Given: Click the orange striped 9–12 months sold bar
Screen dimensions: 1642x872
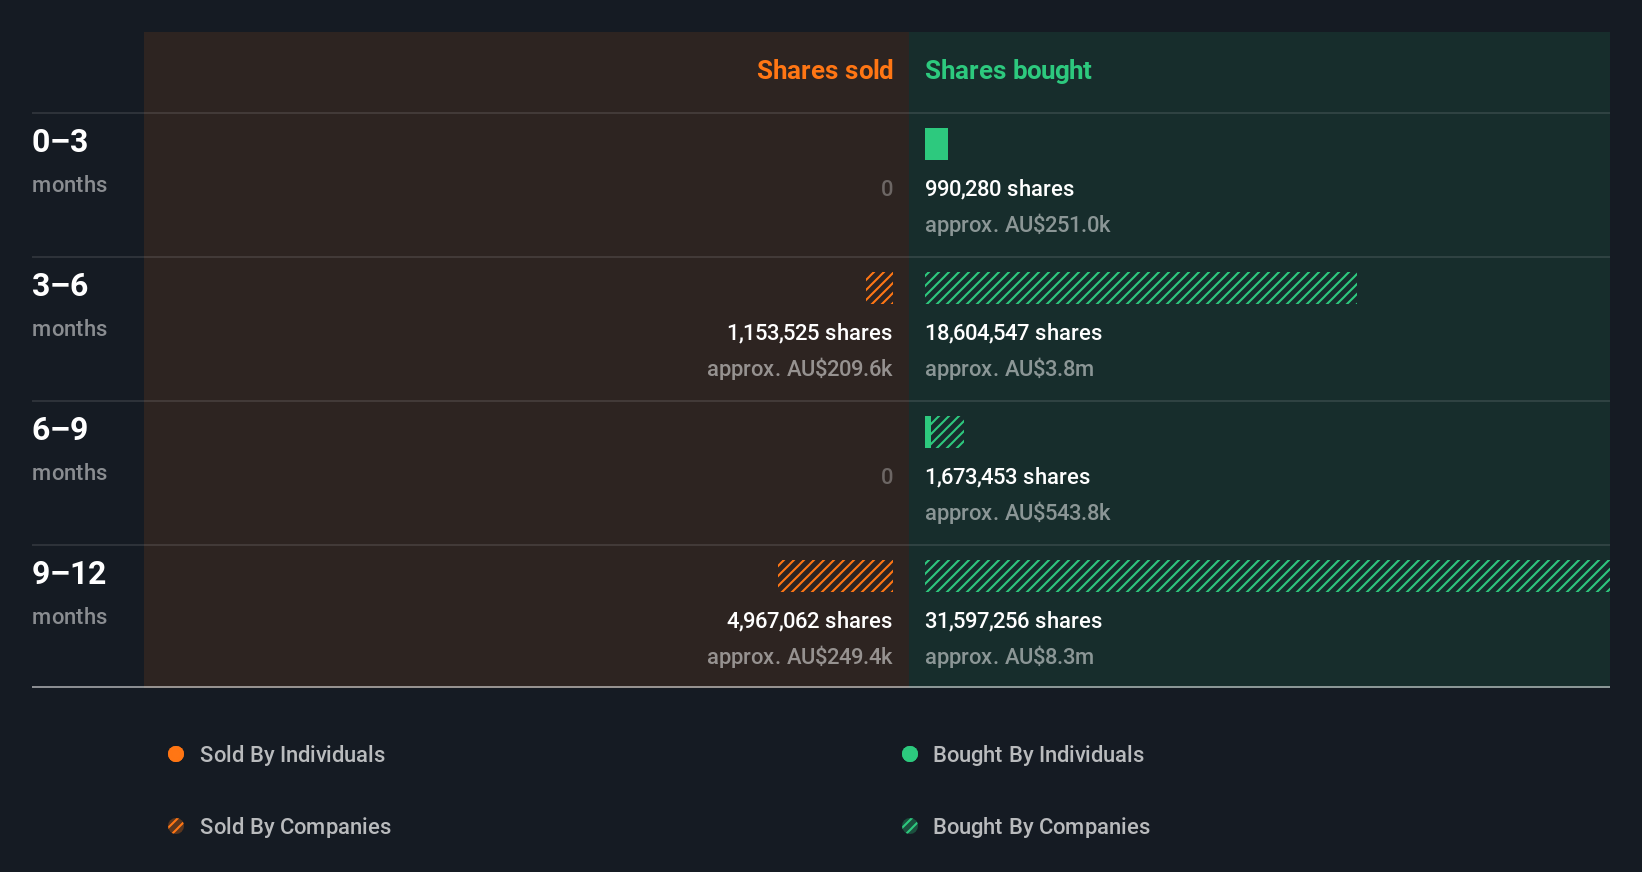Looking at the screenshot, I should (x=835, y=576).
